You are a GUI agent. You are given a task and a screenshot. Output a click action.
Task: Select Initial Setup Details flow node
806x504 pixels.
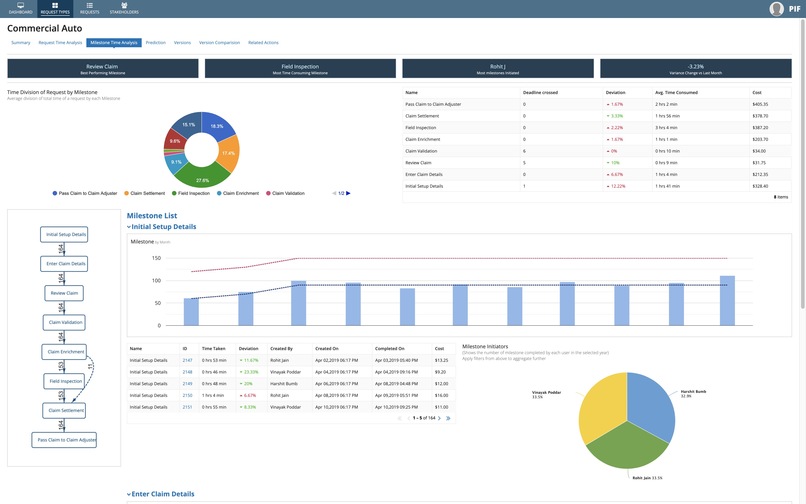pyautogui.click(x=64, y=235)
